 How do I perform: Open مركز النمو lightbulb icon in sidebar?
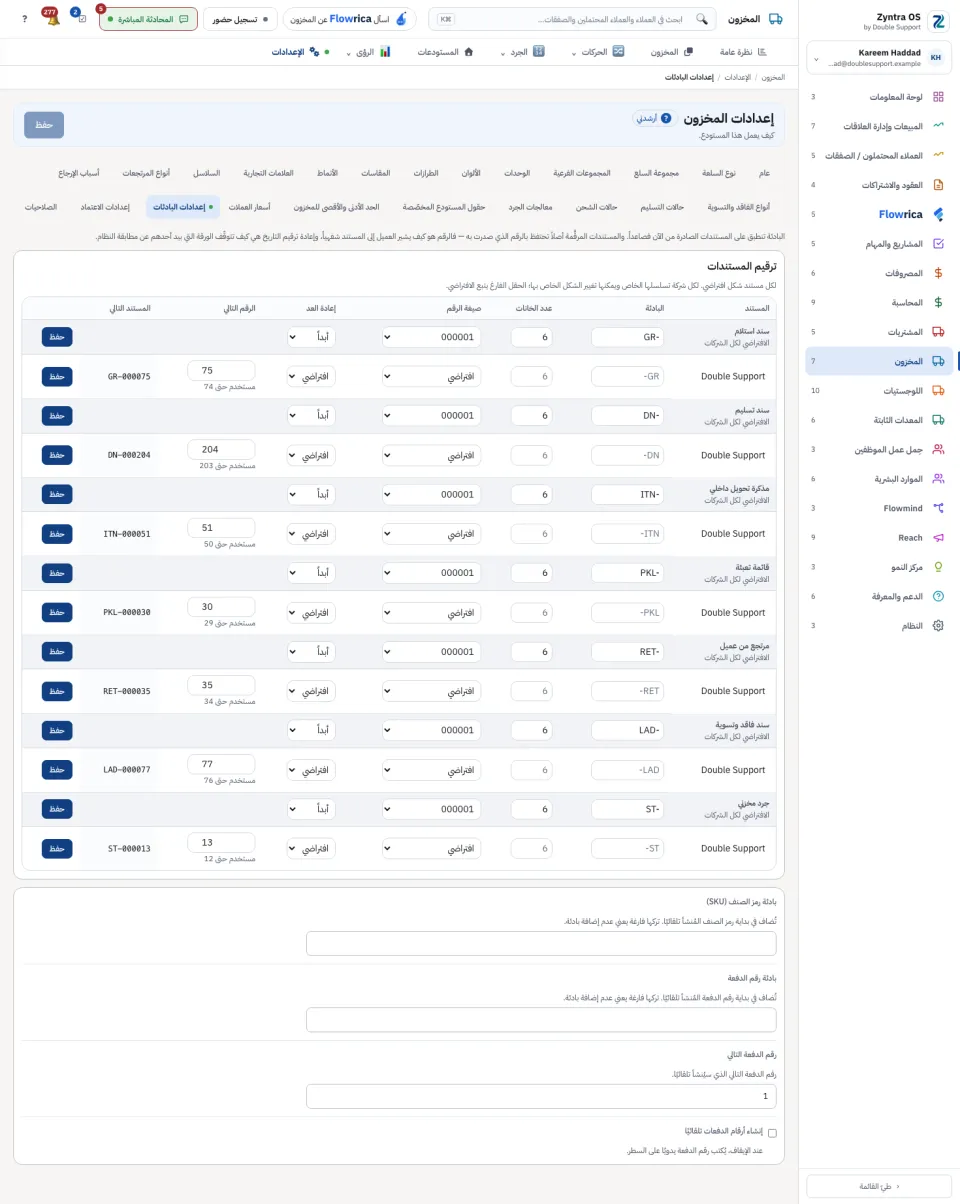click(x=938, y=567)
